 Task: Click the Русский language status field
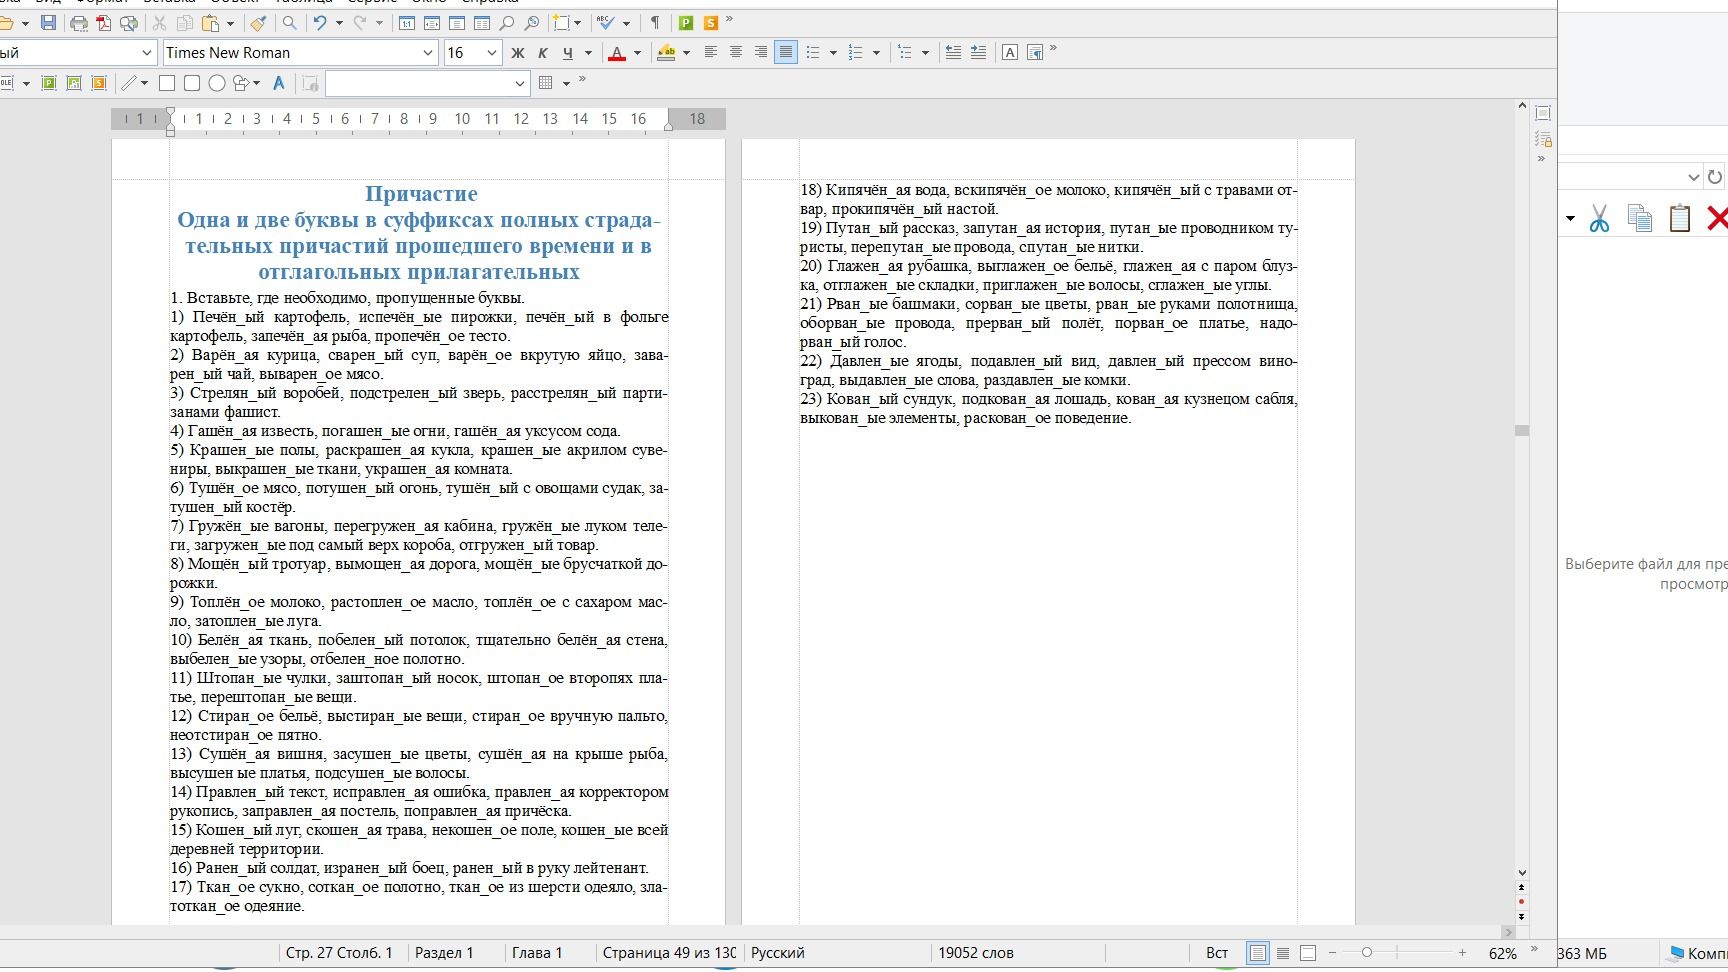click(x=778, y=953)
